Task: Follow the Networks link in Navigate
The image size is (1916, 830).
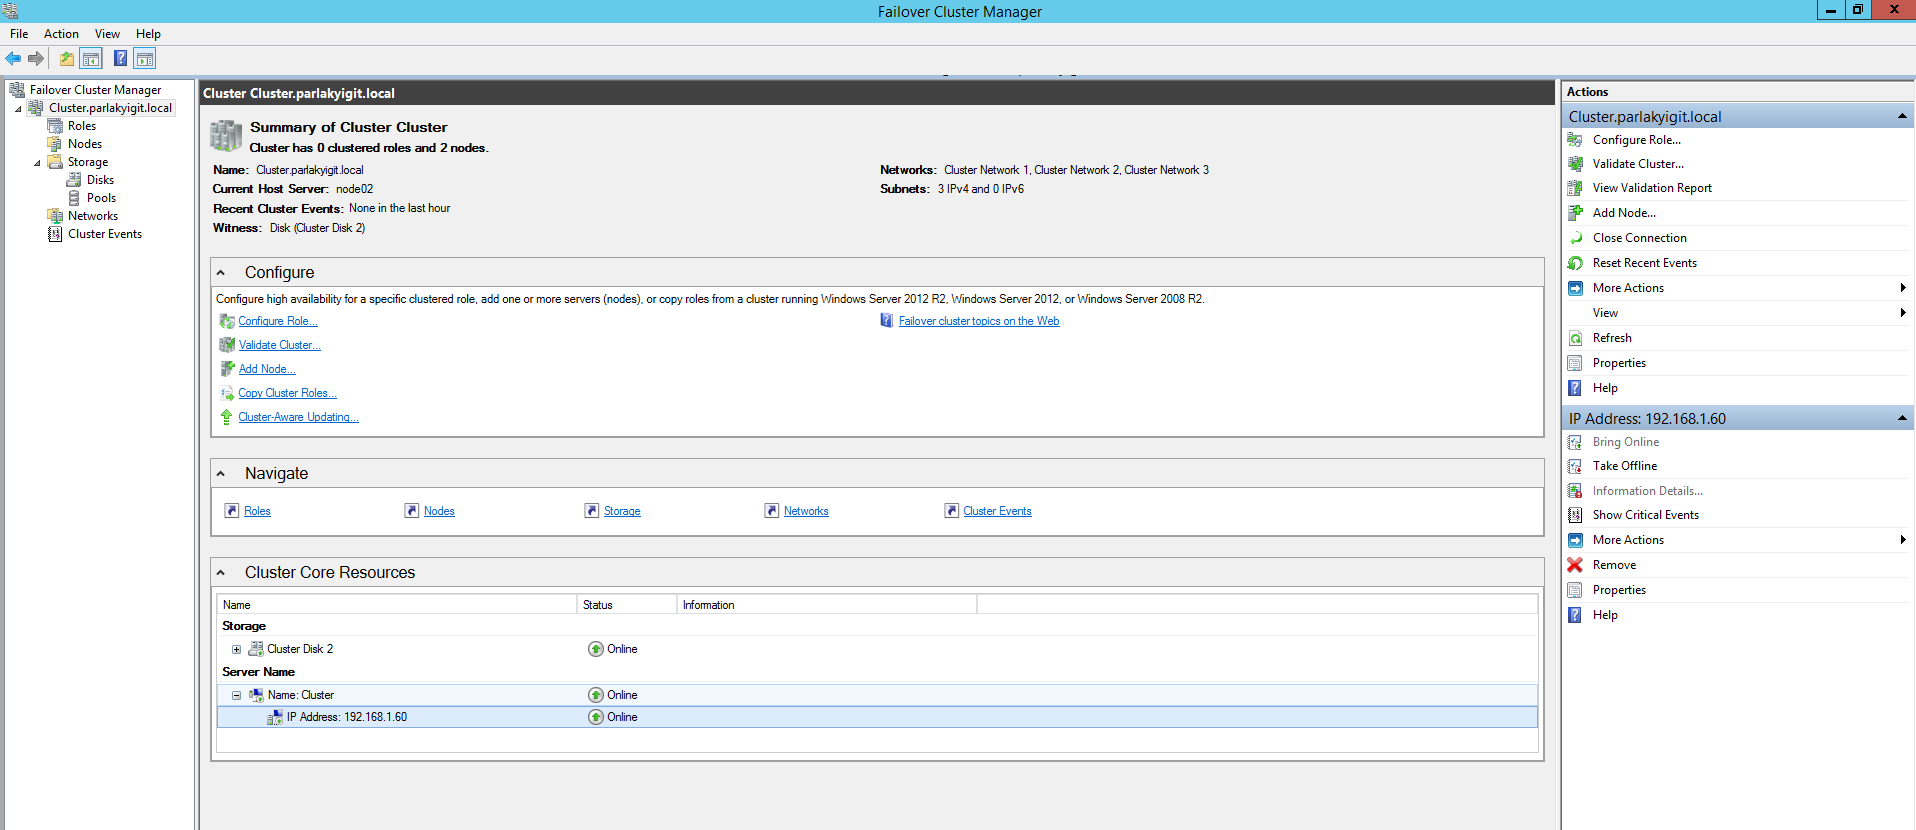Action: pyautogui.click(x=806, y=511)
